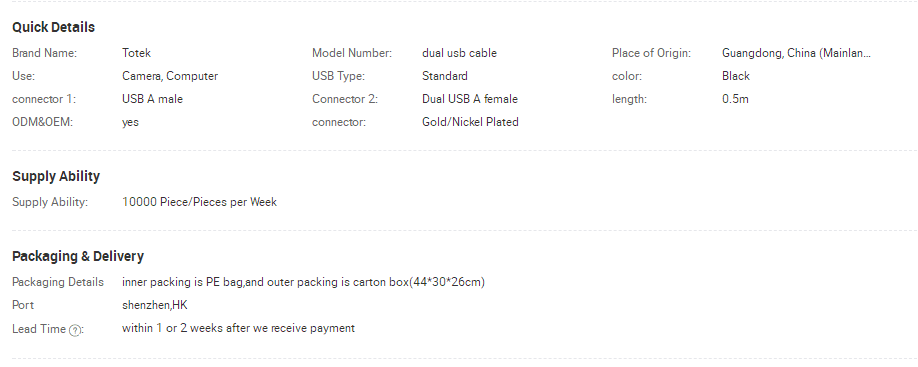
Task: Click the Standard USB Type value
Action: pyautogui.click(x=444, y=76)
